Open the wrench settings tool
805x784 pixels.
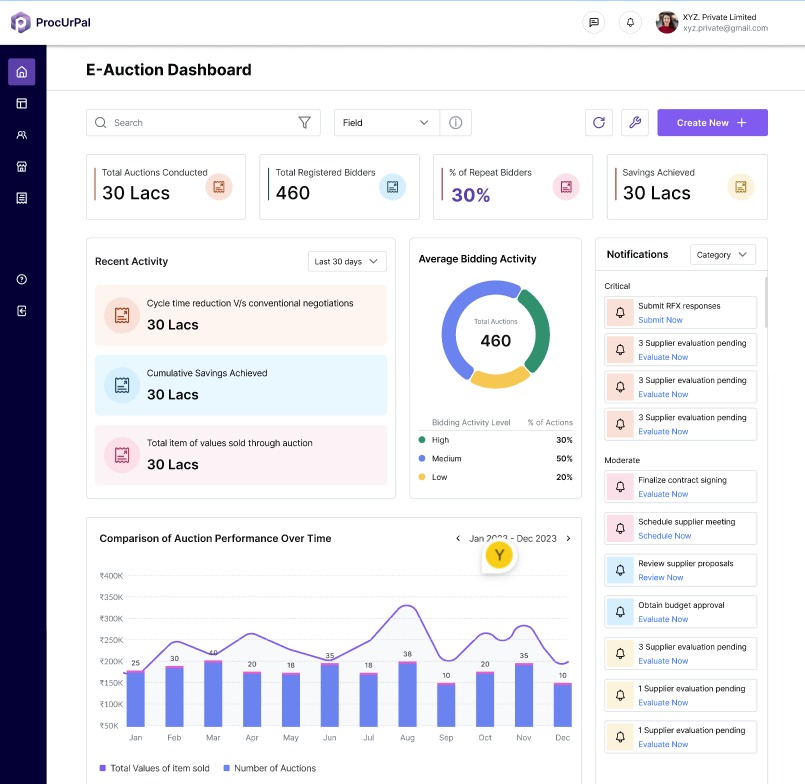pyautogui.click(x=634, y=123)
